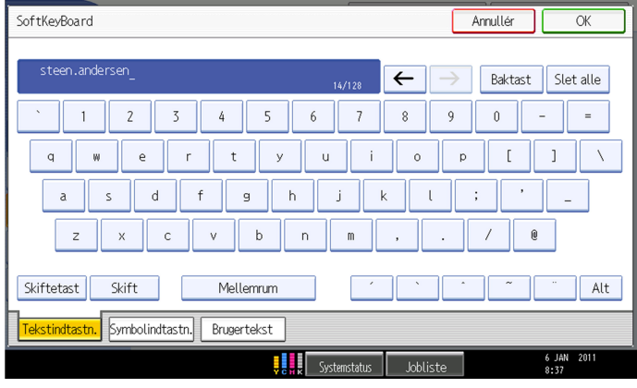Toggle the Skiftetast lock key

(x=52, y=288)
